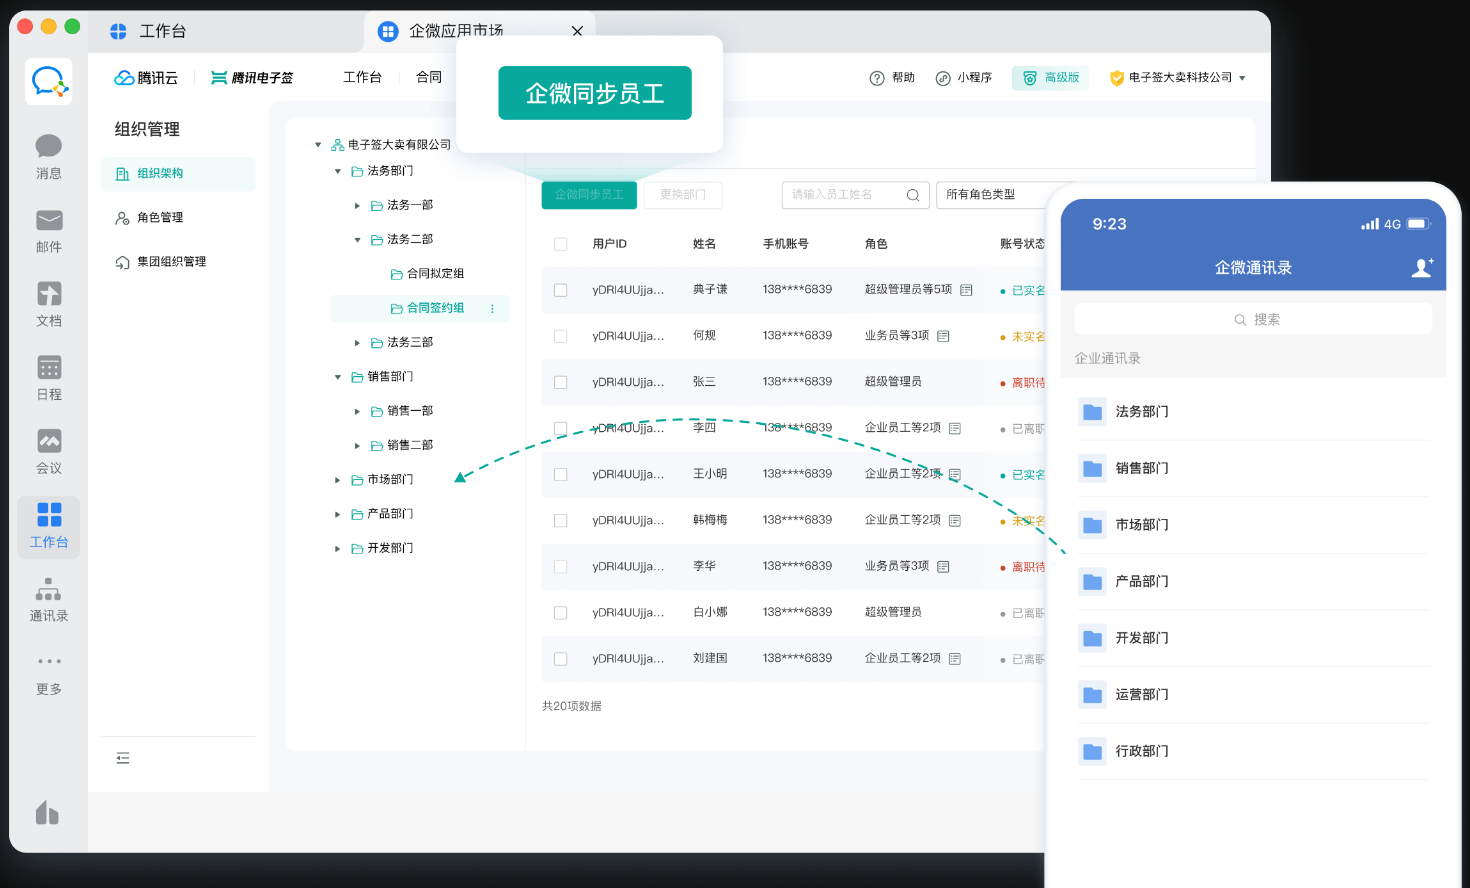Viewport: 1470px width, 888px height.
Task: Check the box for 韩梅梅 row
Action: [561, 520]
